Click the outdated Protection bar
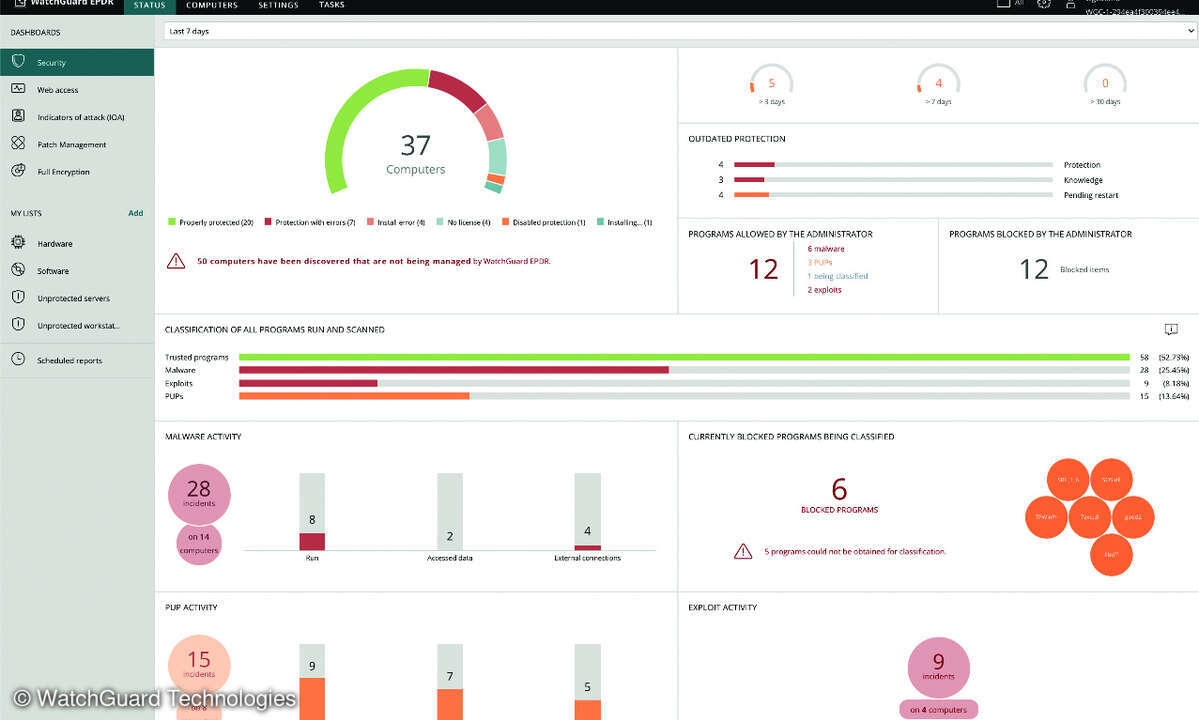1199x720 pixels. tap(893, 164)
